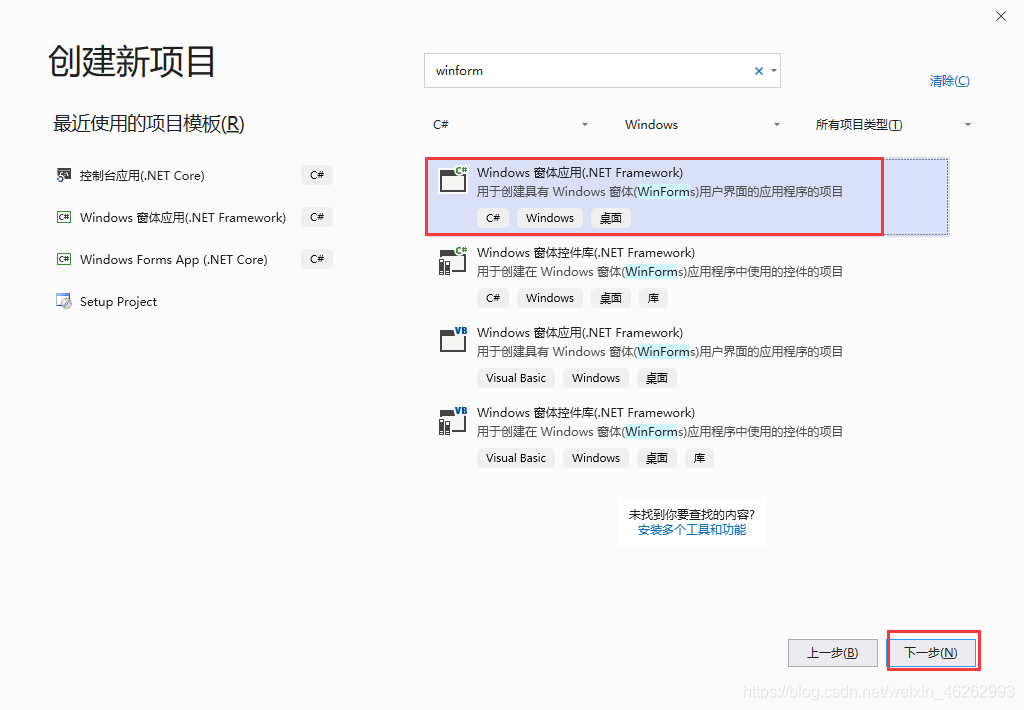Select C# Windows 窗体控件库(.NET Framework) result title
Viewport: 1024px width, 710px height.
tap(586, 253)
